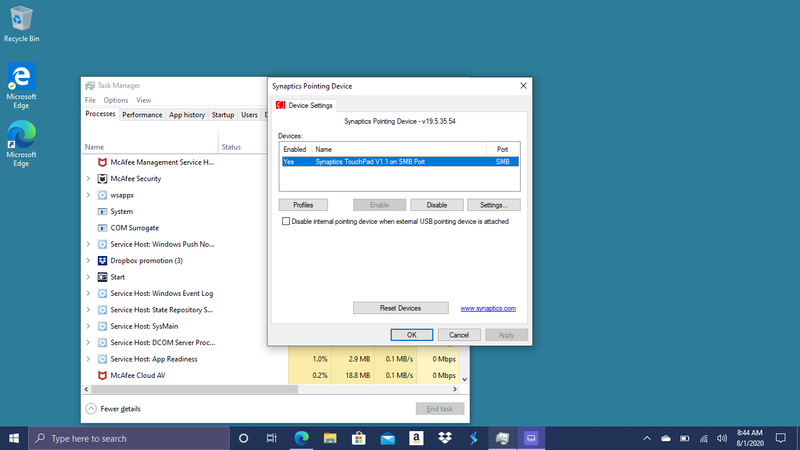Expand Service Host: Windows Event Log
Image resolution: width=800 pixels, height=450 pixels.
tap(88, 293)
